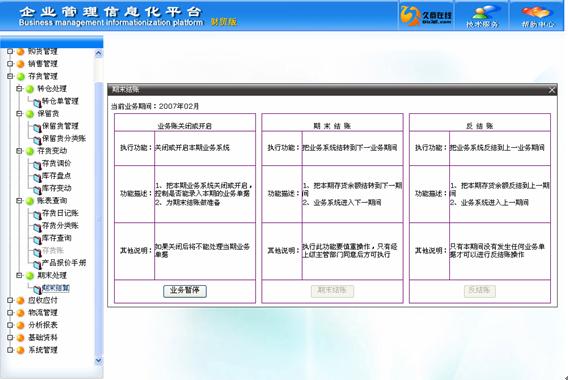Click the orange sphere icon for 基础资料
Screen dimensions: 568x380
pos(21,338)
